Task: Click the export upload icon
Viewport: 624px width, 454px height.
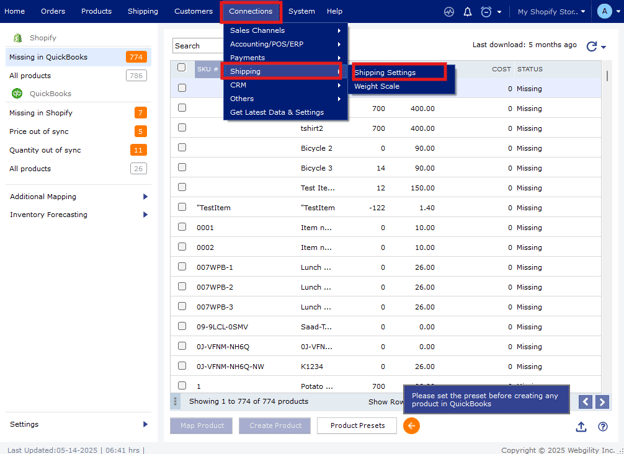Action: [581, 427]
